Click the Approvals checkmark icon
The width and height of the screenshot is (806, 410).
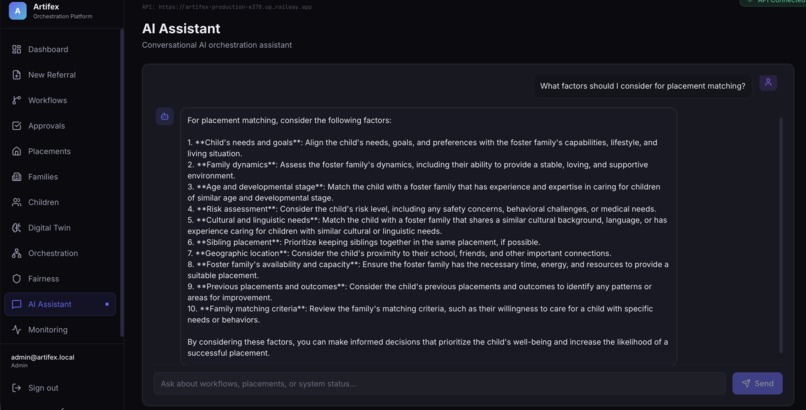16,126
